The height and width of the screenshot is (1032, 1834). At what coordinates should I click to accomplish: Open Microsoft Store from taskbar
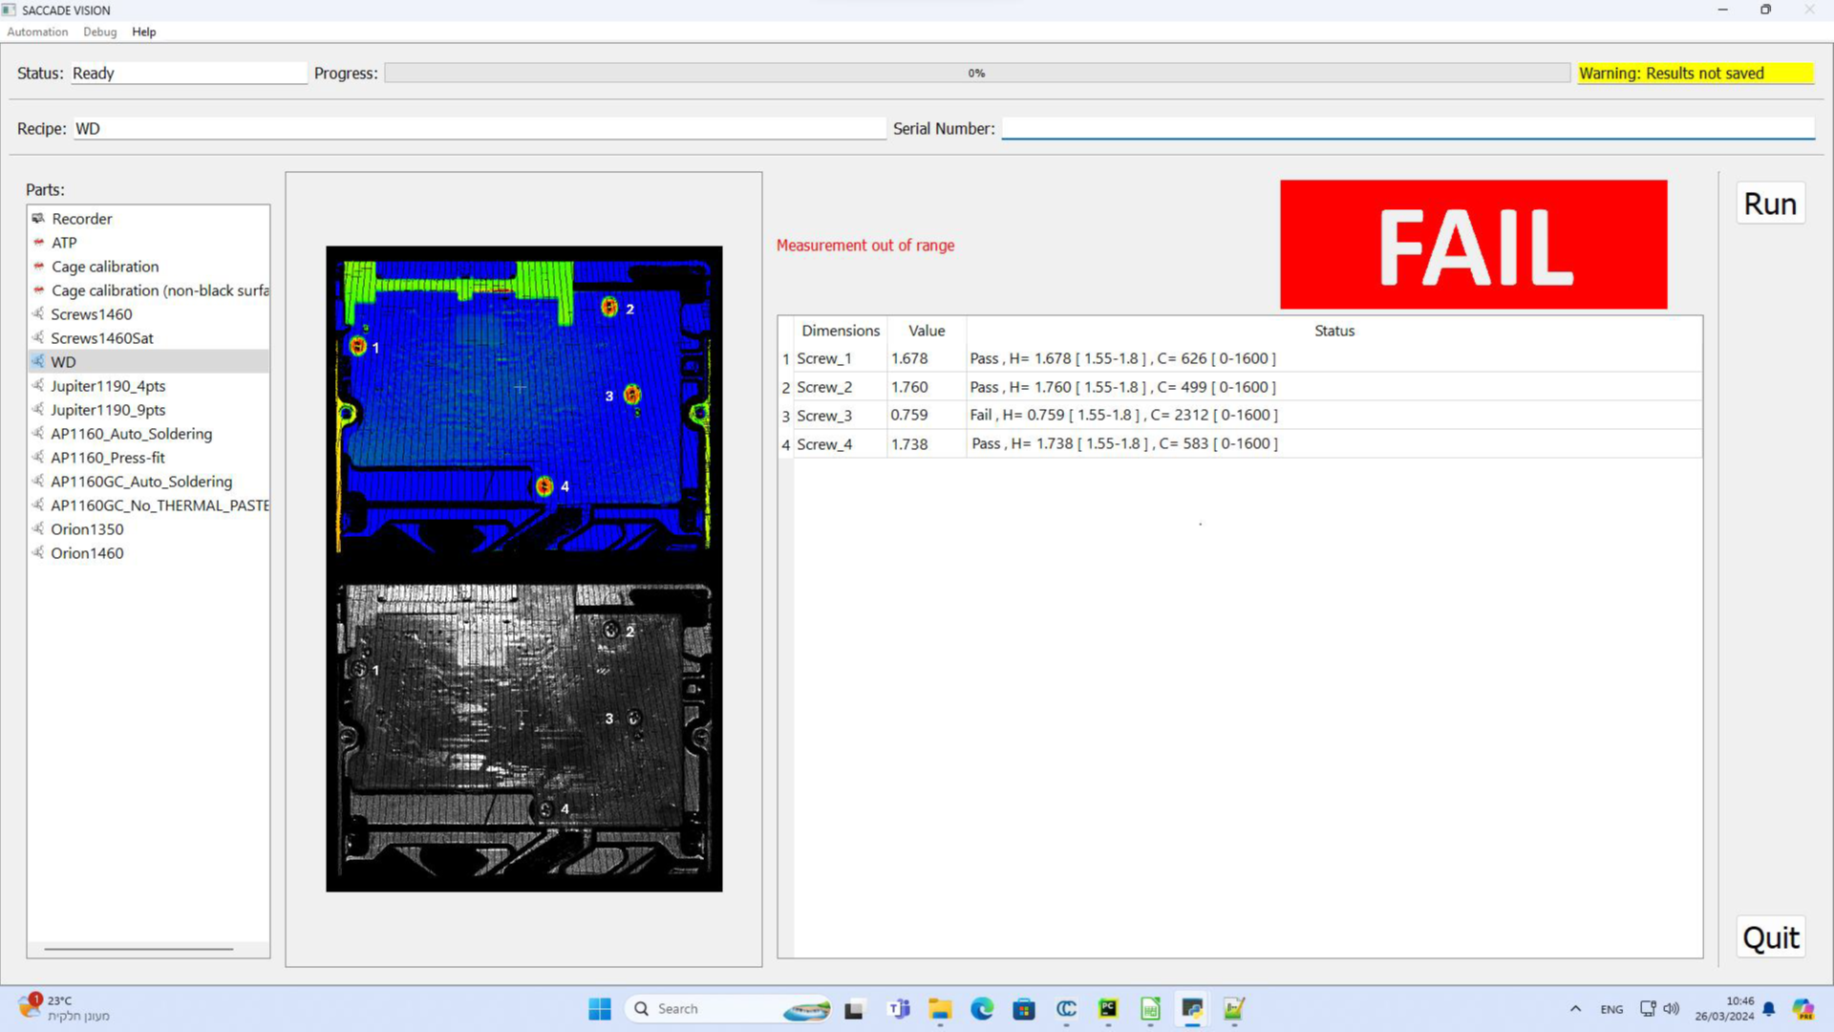click(1024, 1010)
